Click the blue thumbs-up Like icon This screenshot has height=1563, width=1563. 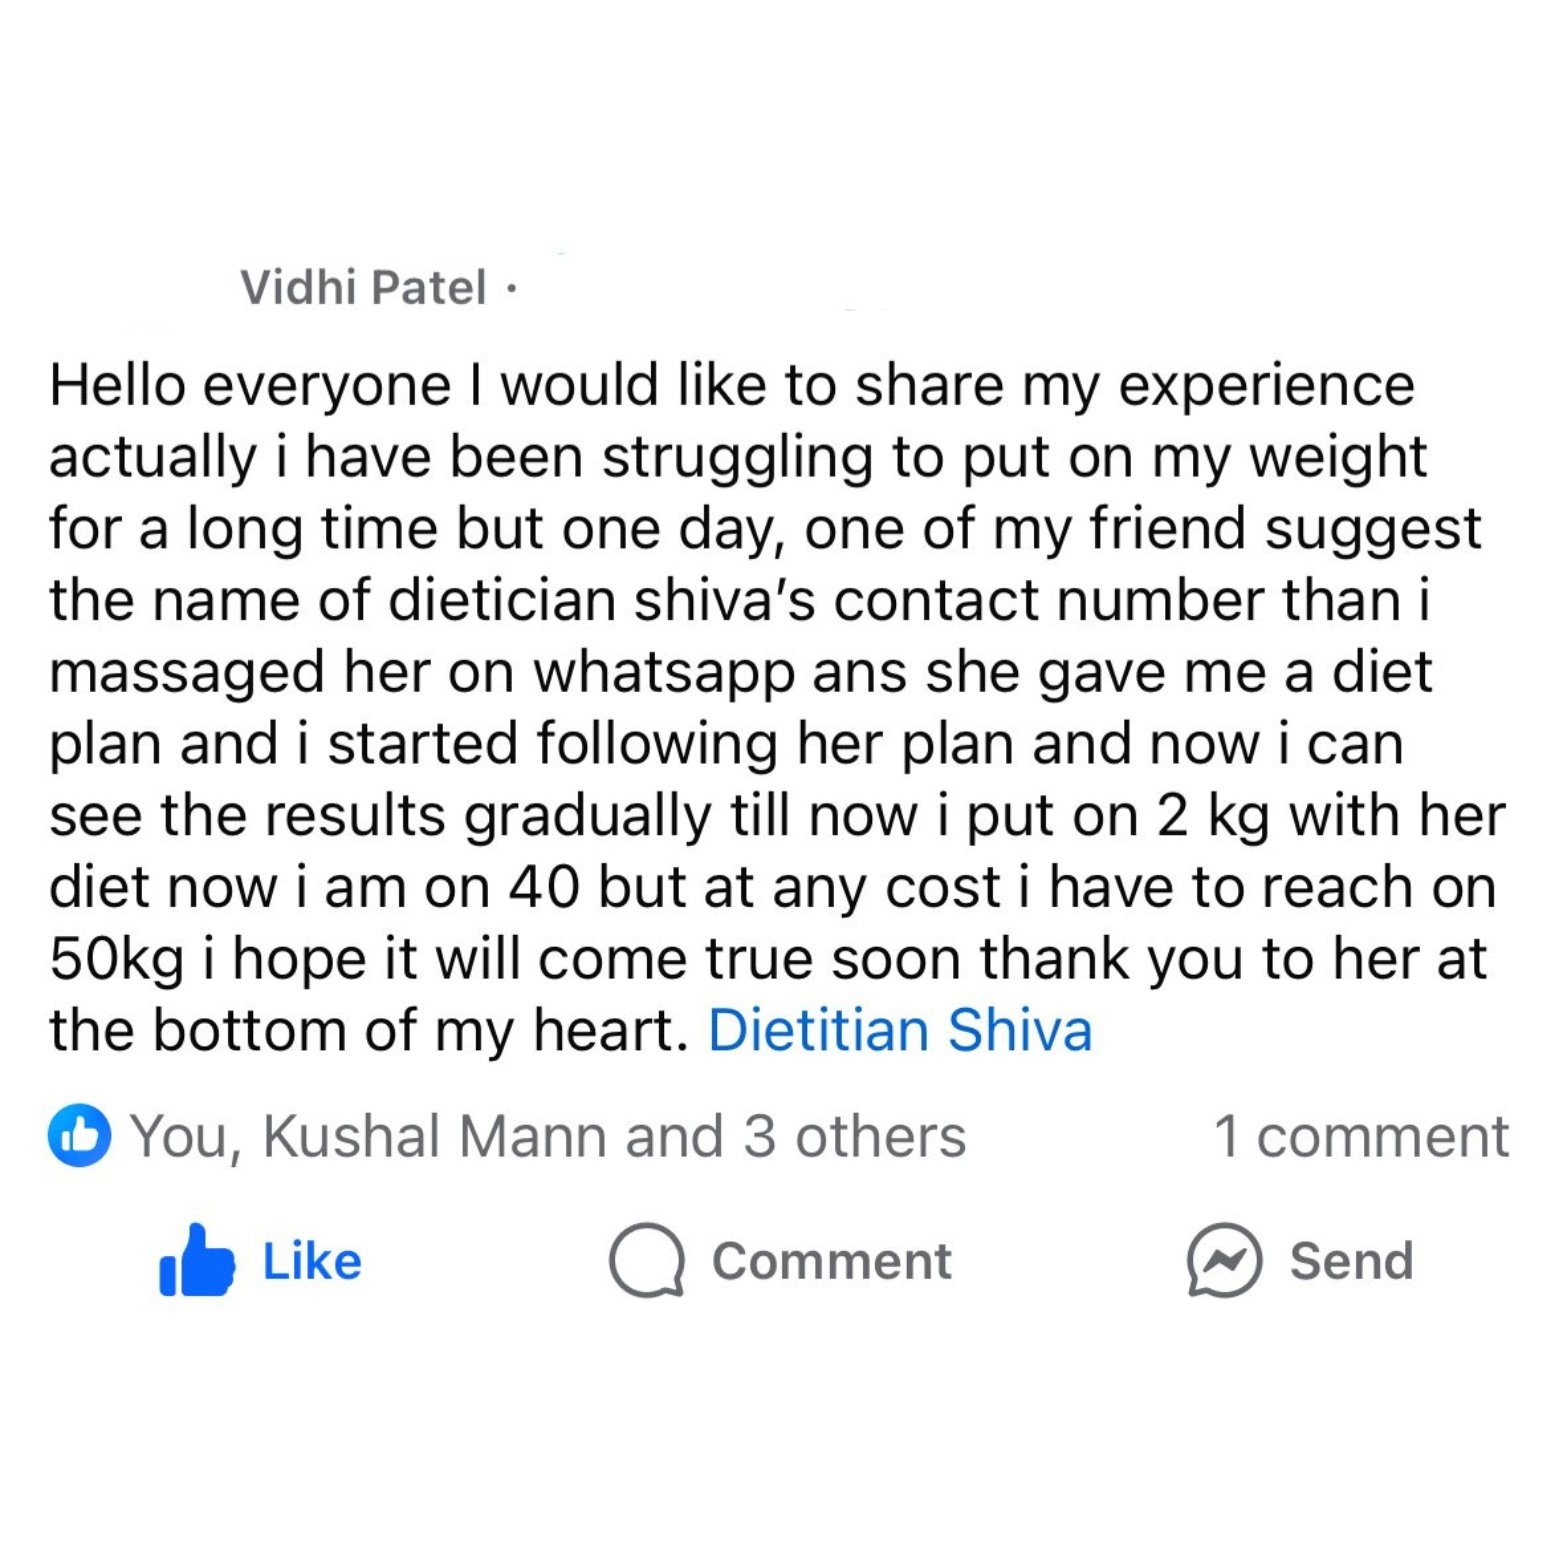click(x=196, y=1261)
